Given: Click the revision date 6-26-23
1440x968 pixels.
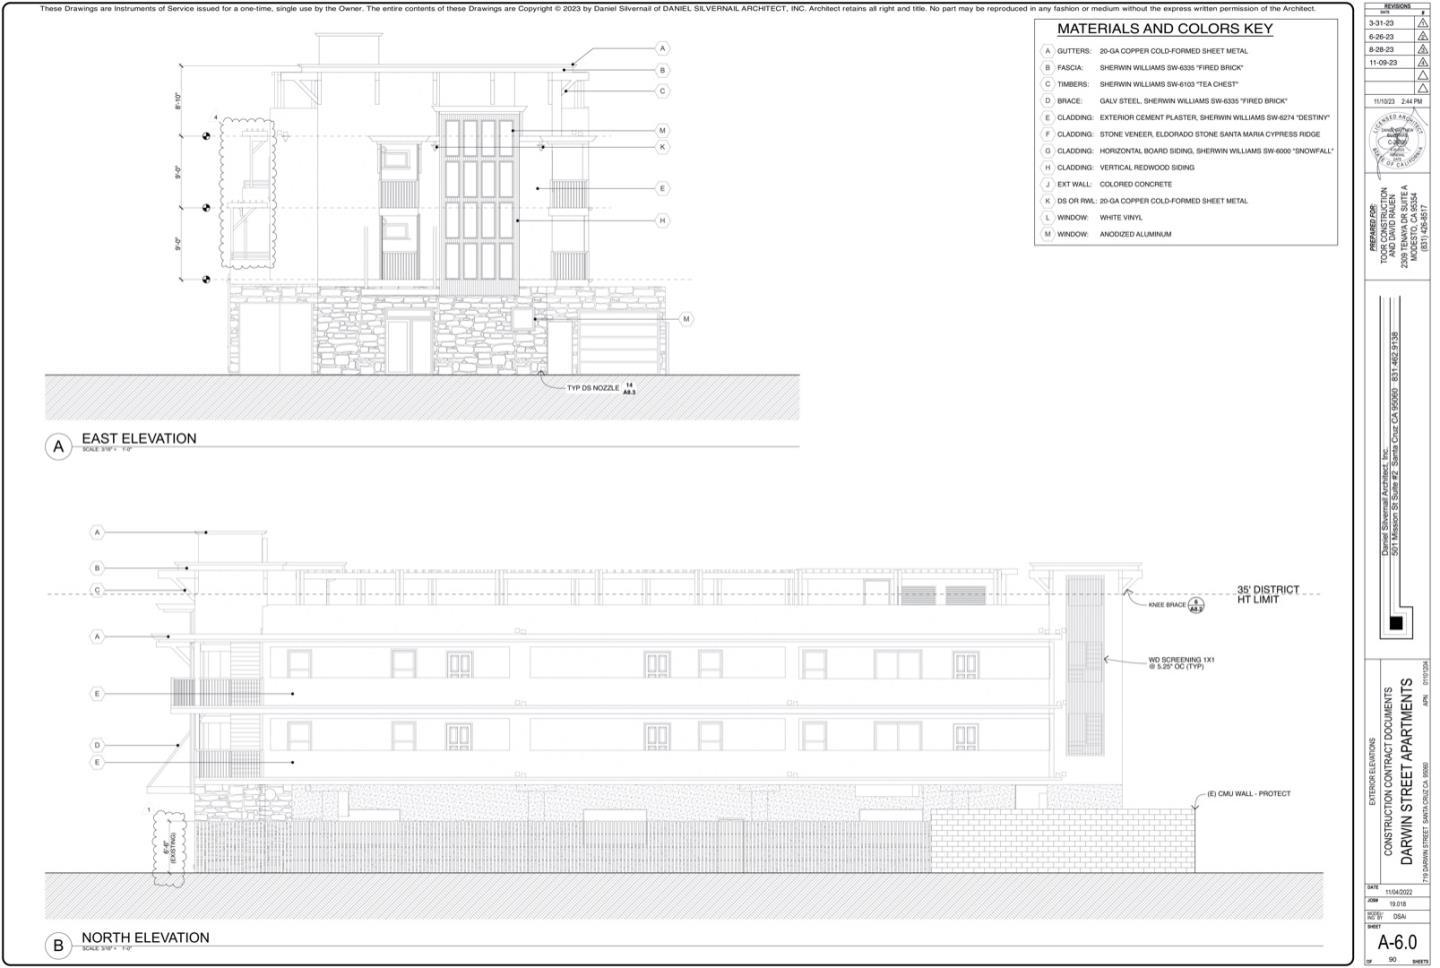Looking at the screenshot, I should click(x=1382, y=36).
